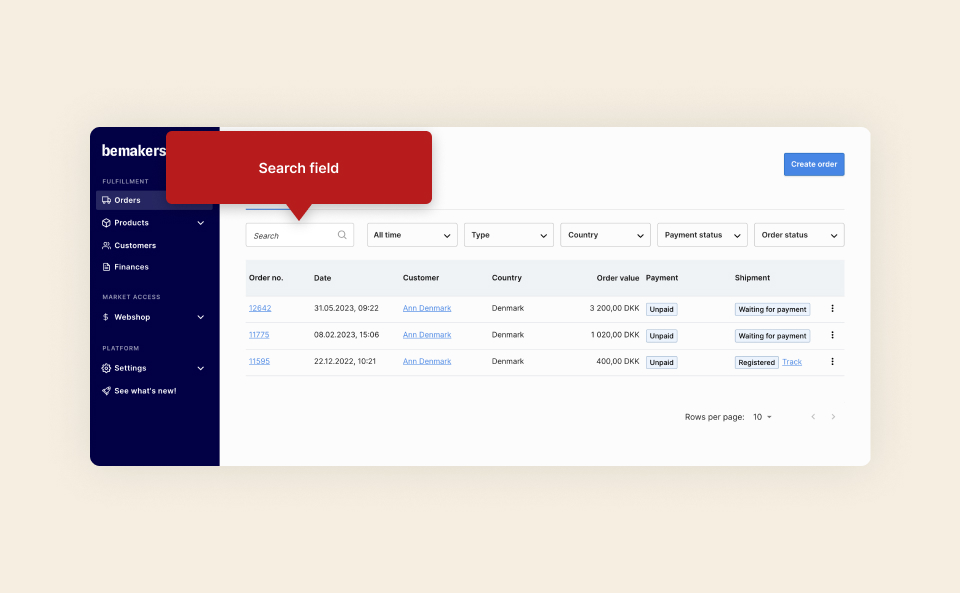
Task: Open Ann Denmark customer for order 11775
Action: click(427, 335)
